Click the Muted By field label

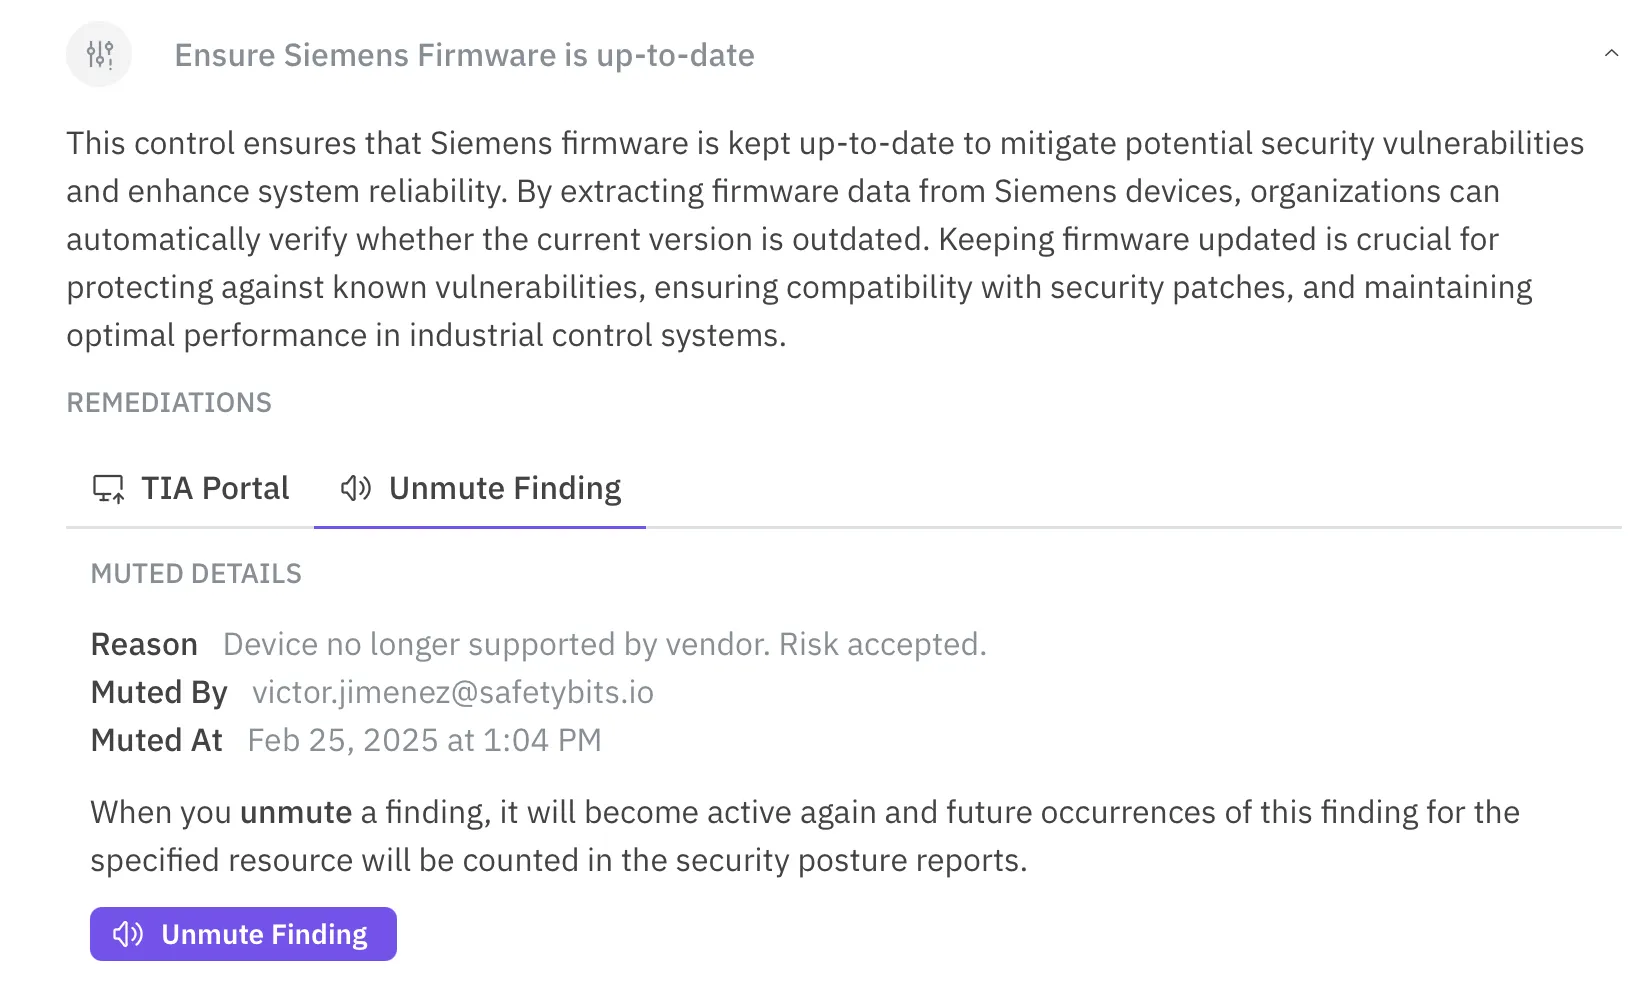click(x=159, y=692)
